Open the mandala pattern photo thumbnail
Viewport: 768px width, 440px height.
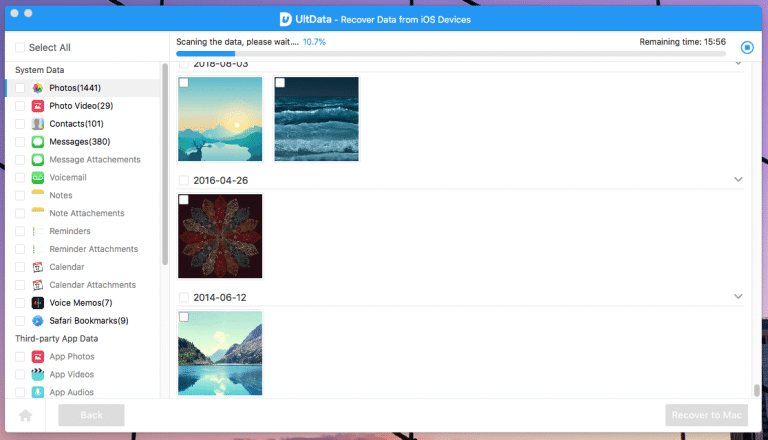coord(220,236)
